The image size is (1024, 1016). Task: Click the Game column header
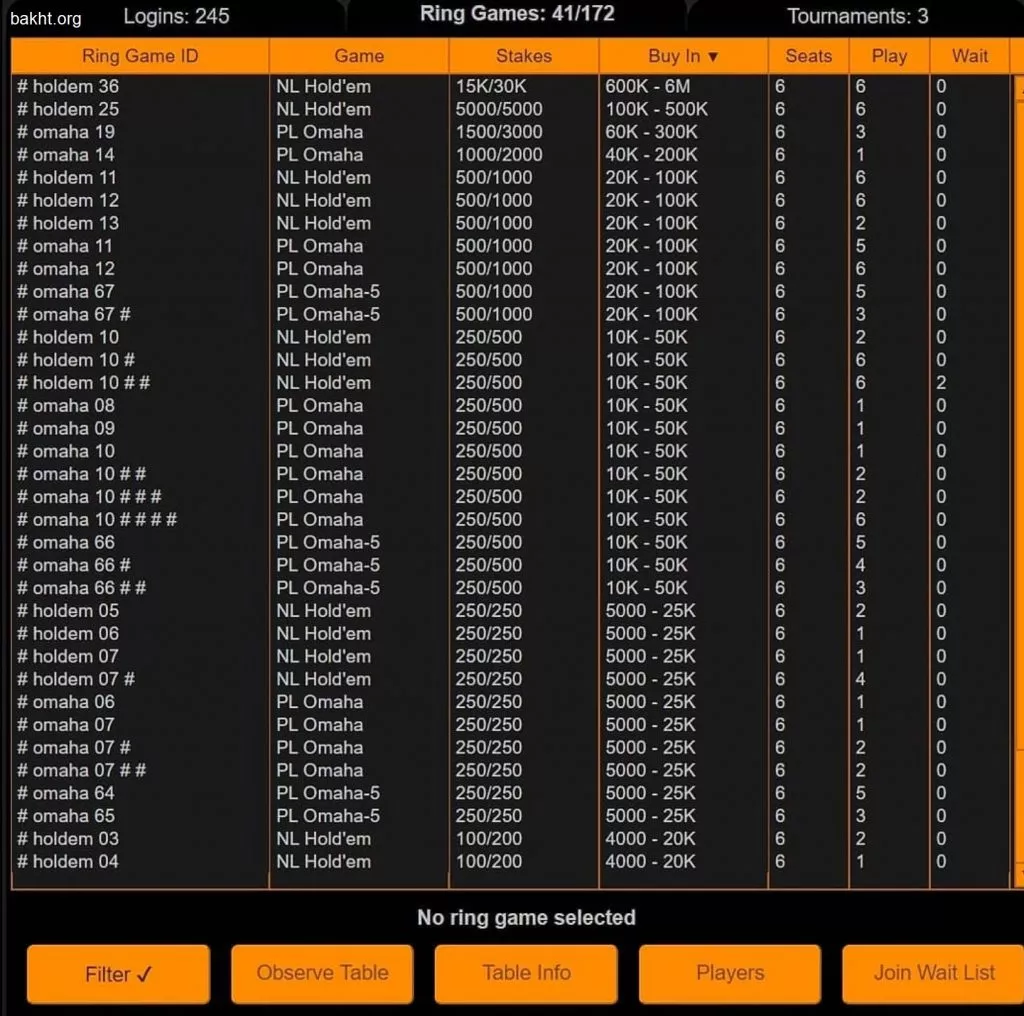[x=359, y=56]
